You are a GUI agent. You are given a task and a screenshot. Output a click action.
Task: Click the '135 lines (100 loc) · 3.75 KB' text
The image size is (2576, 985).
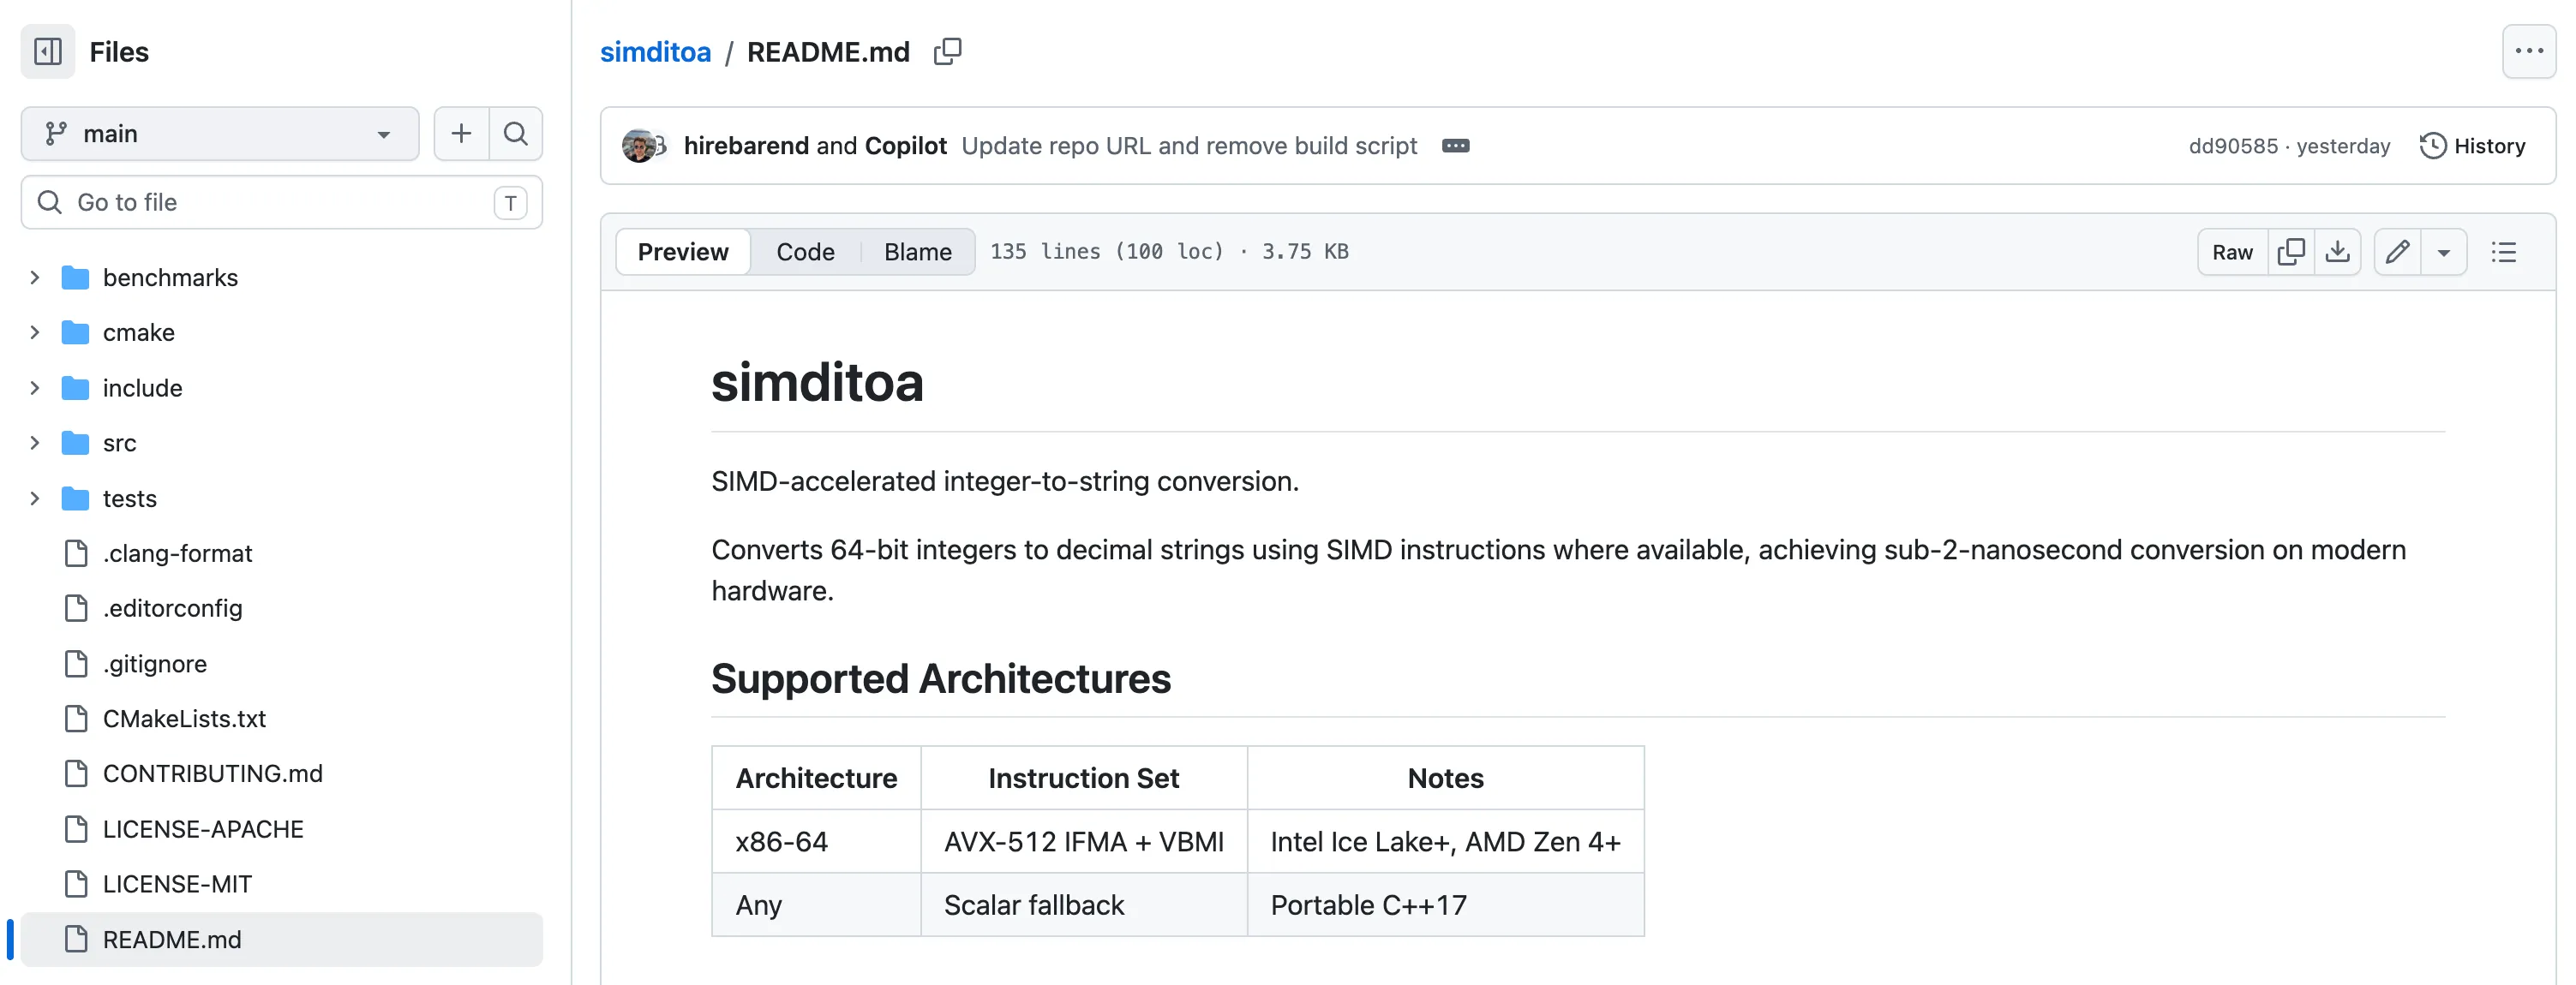(1169, 252)
